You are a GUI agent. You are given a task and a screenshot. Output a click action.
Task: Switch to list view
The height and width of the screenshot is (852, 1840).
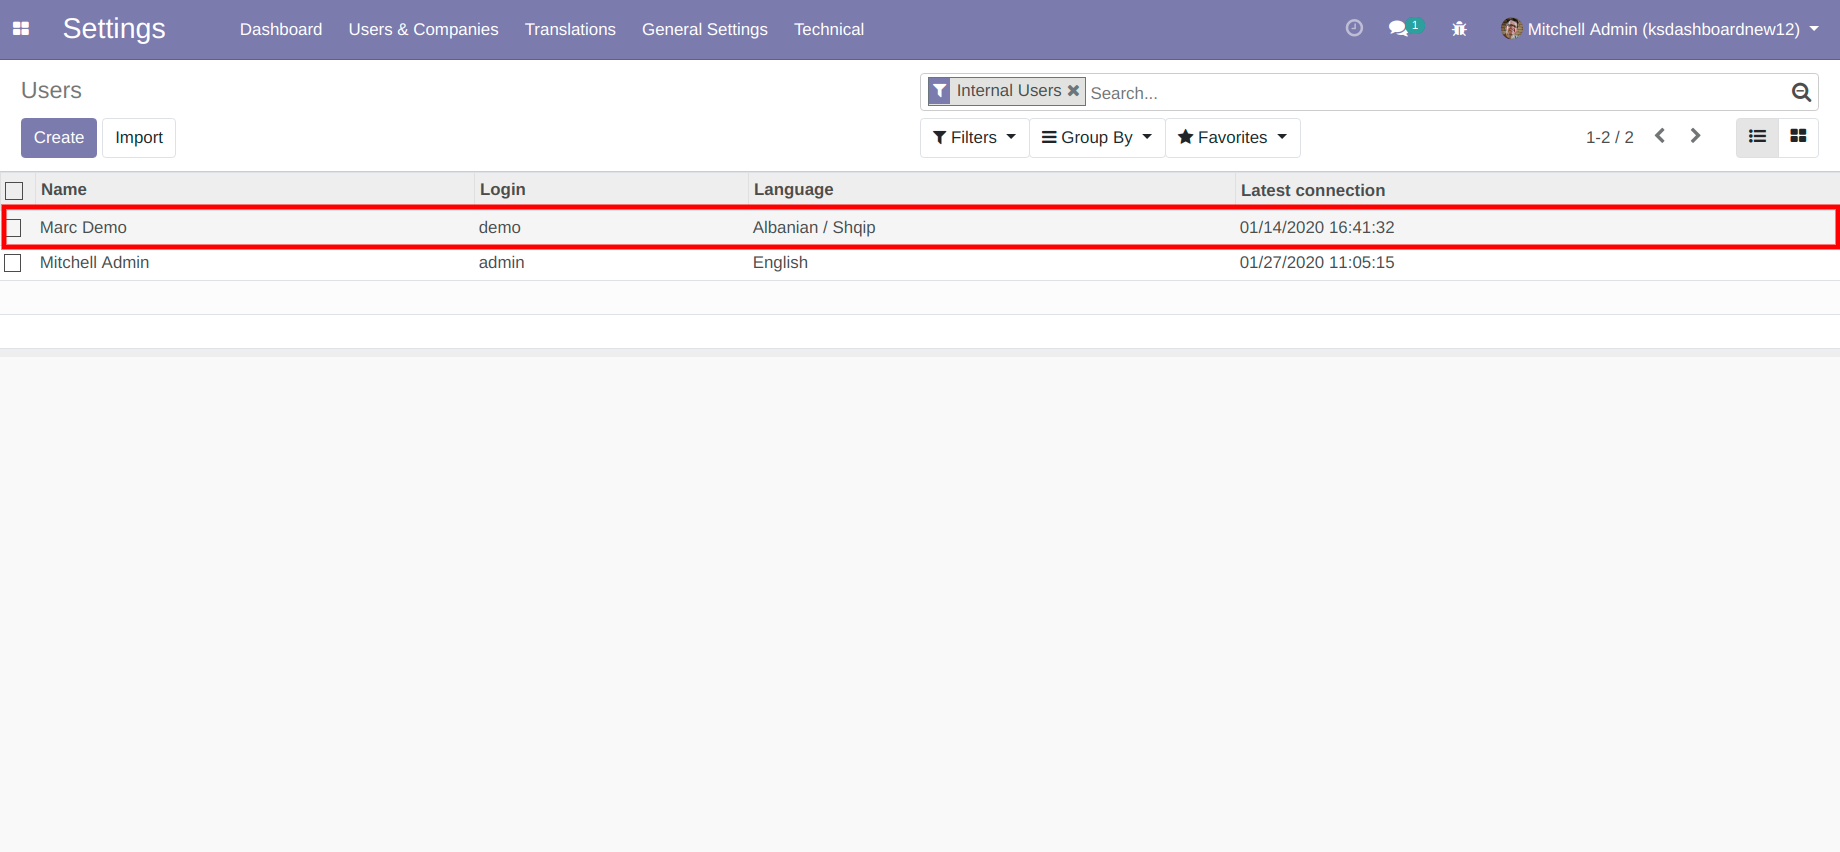(x=1757, y=137)
